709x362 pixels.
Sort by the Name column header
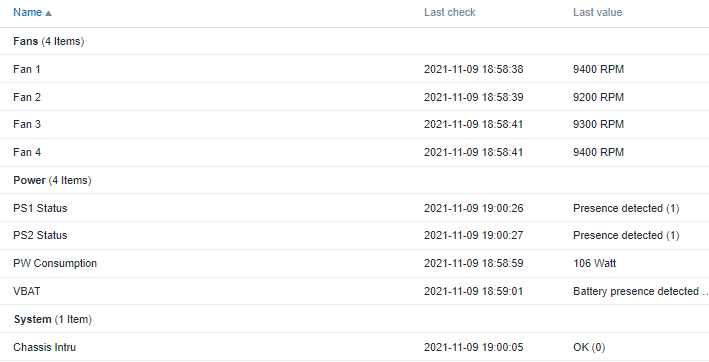[x=28, y=12]
